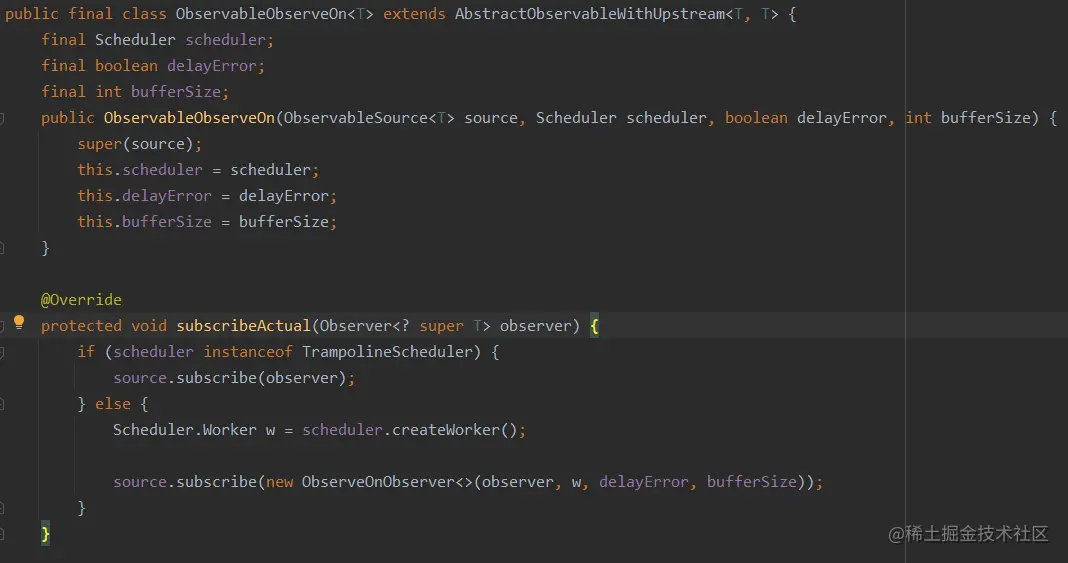Click the @Override annotation
The height and width of the screenshot is (563, 1068).
point(81,300)
